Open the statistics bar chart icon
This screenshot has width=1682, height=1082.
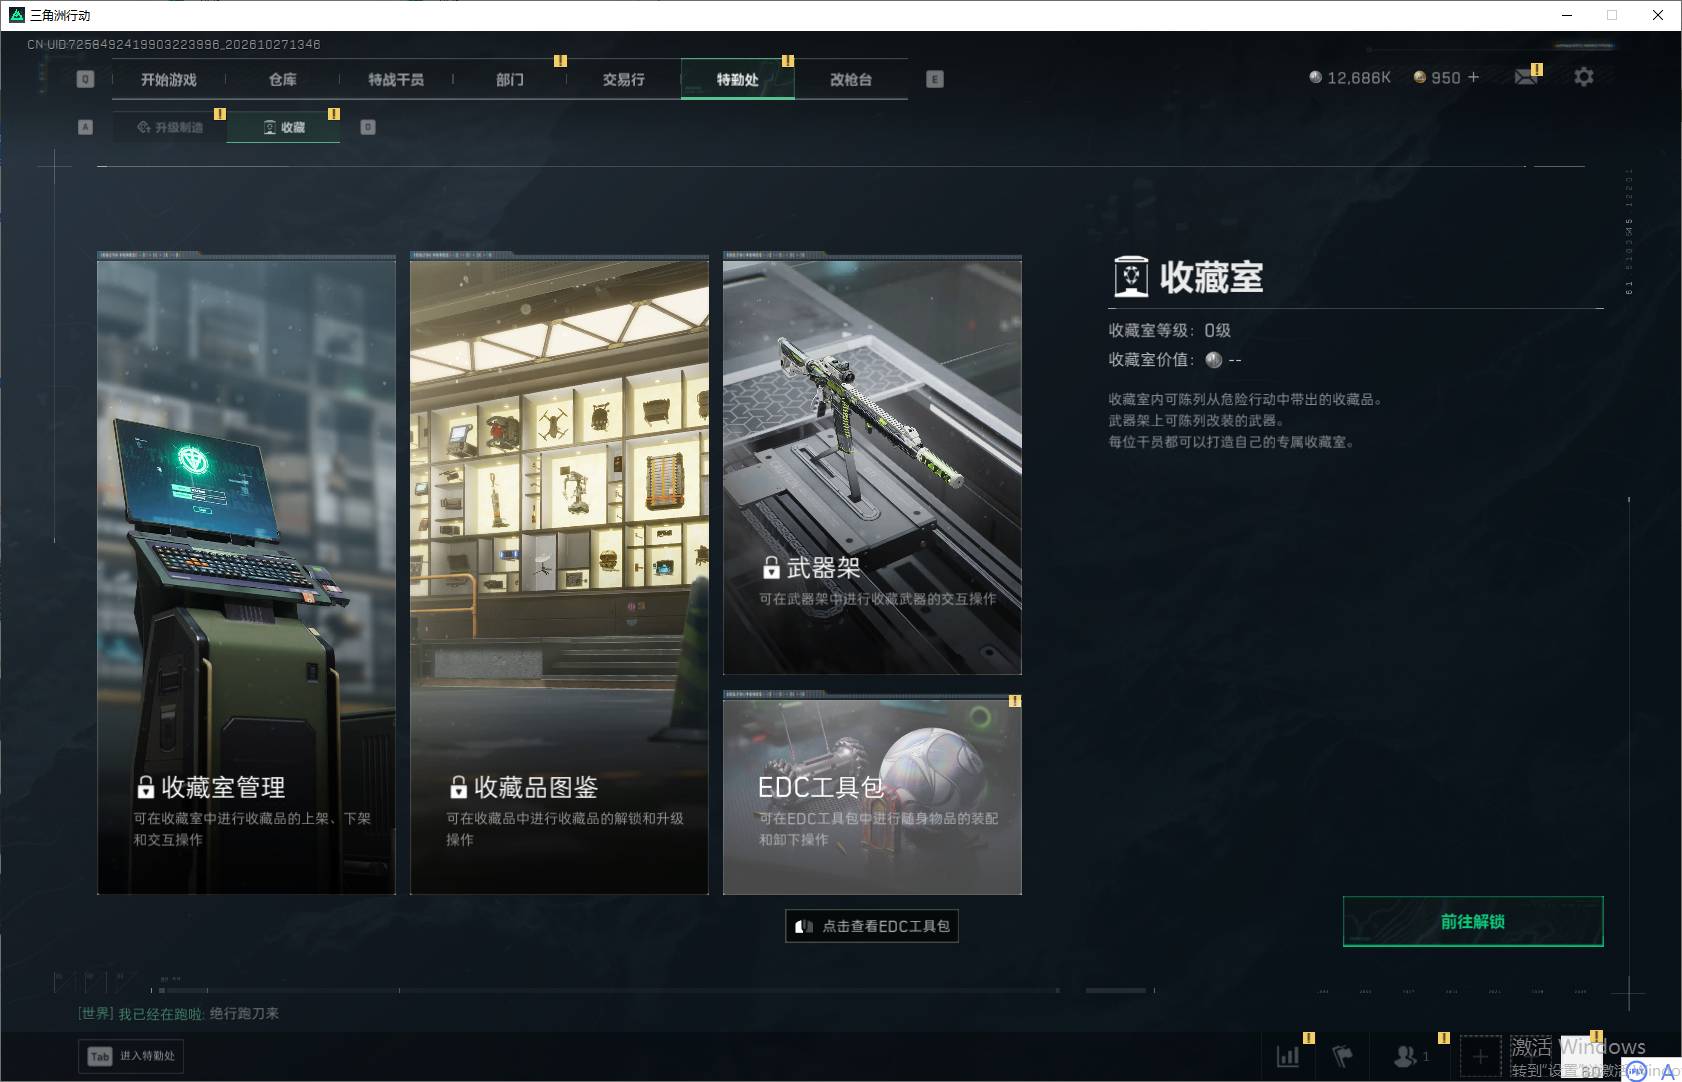(x=1288, y=1056)
